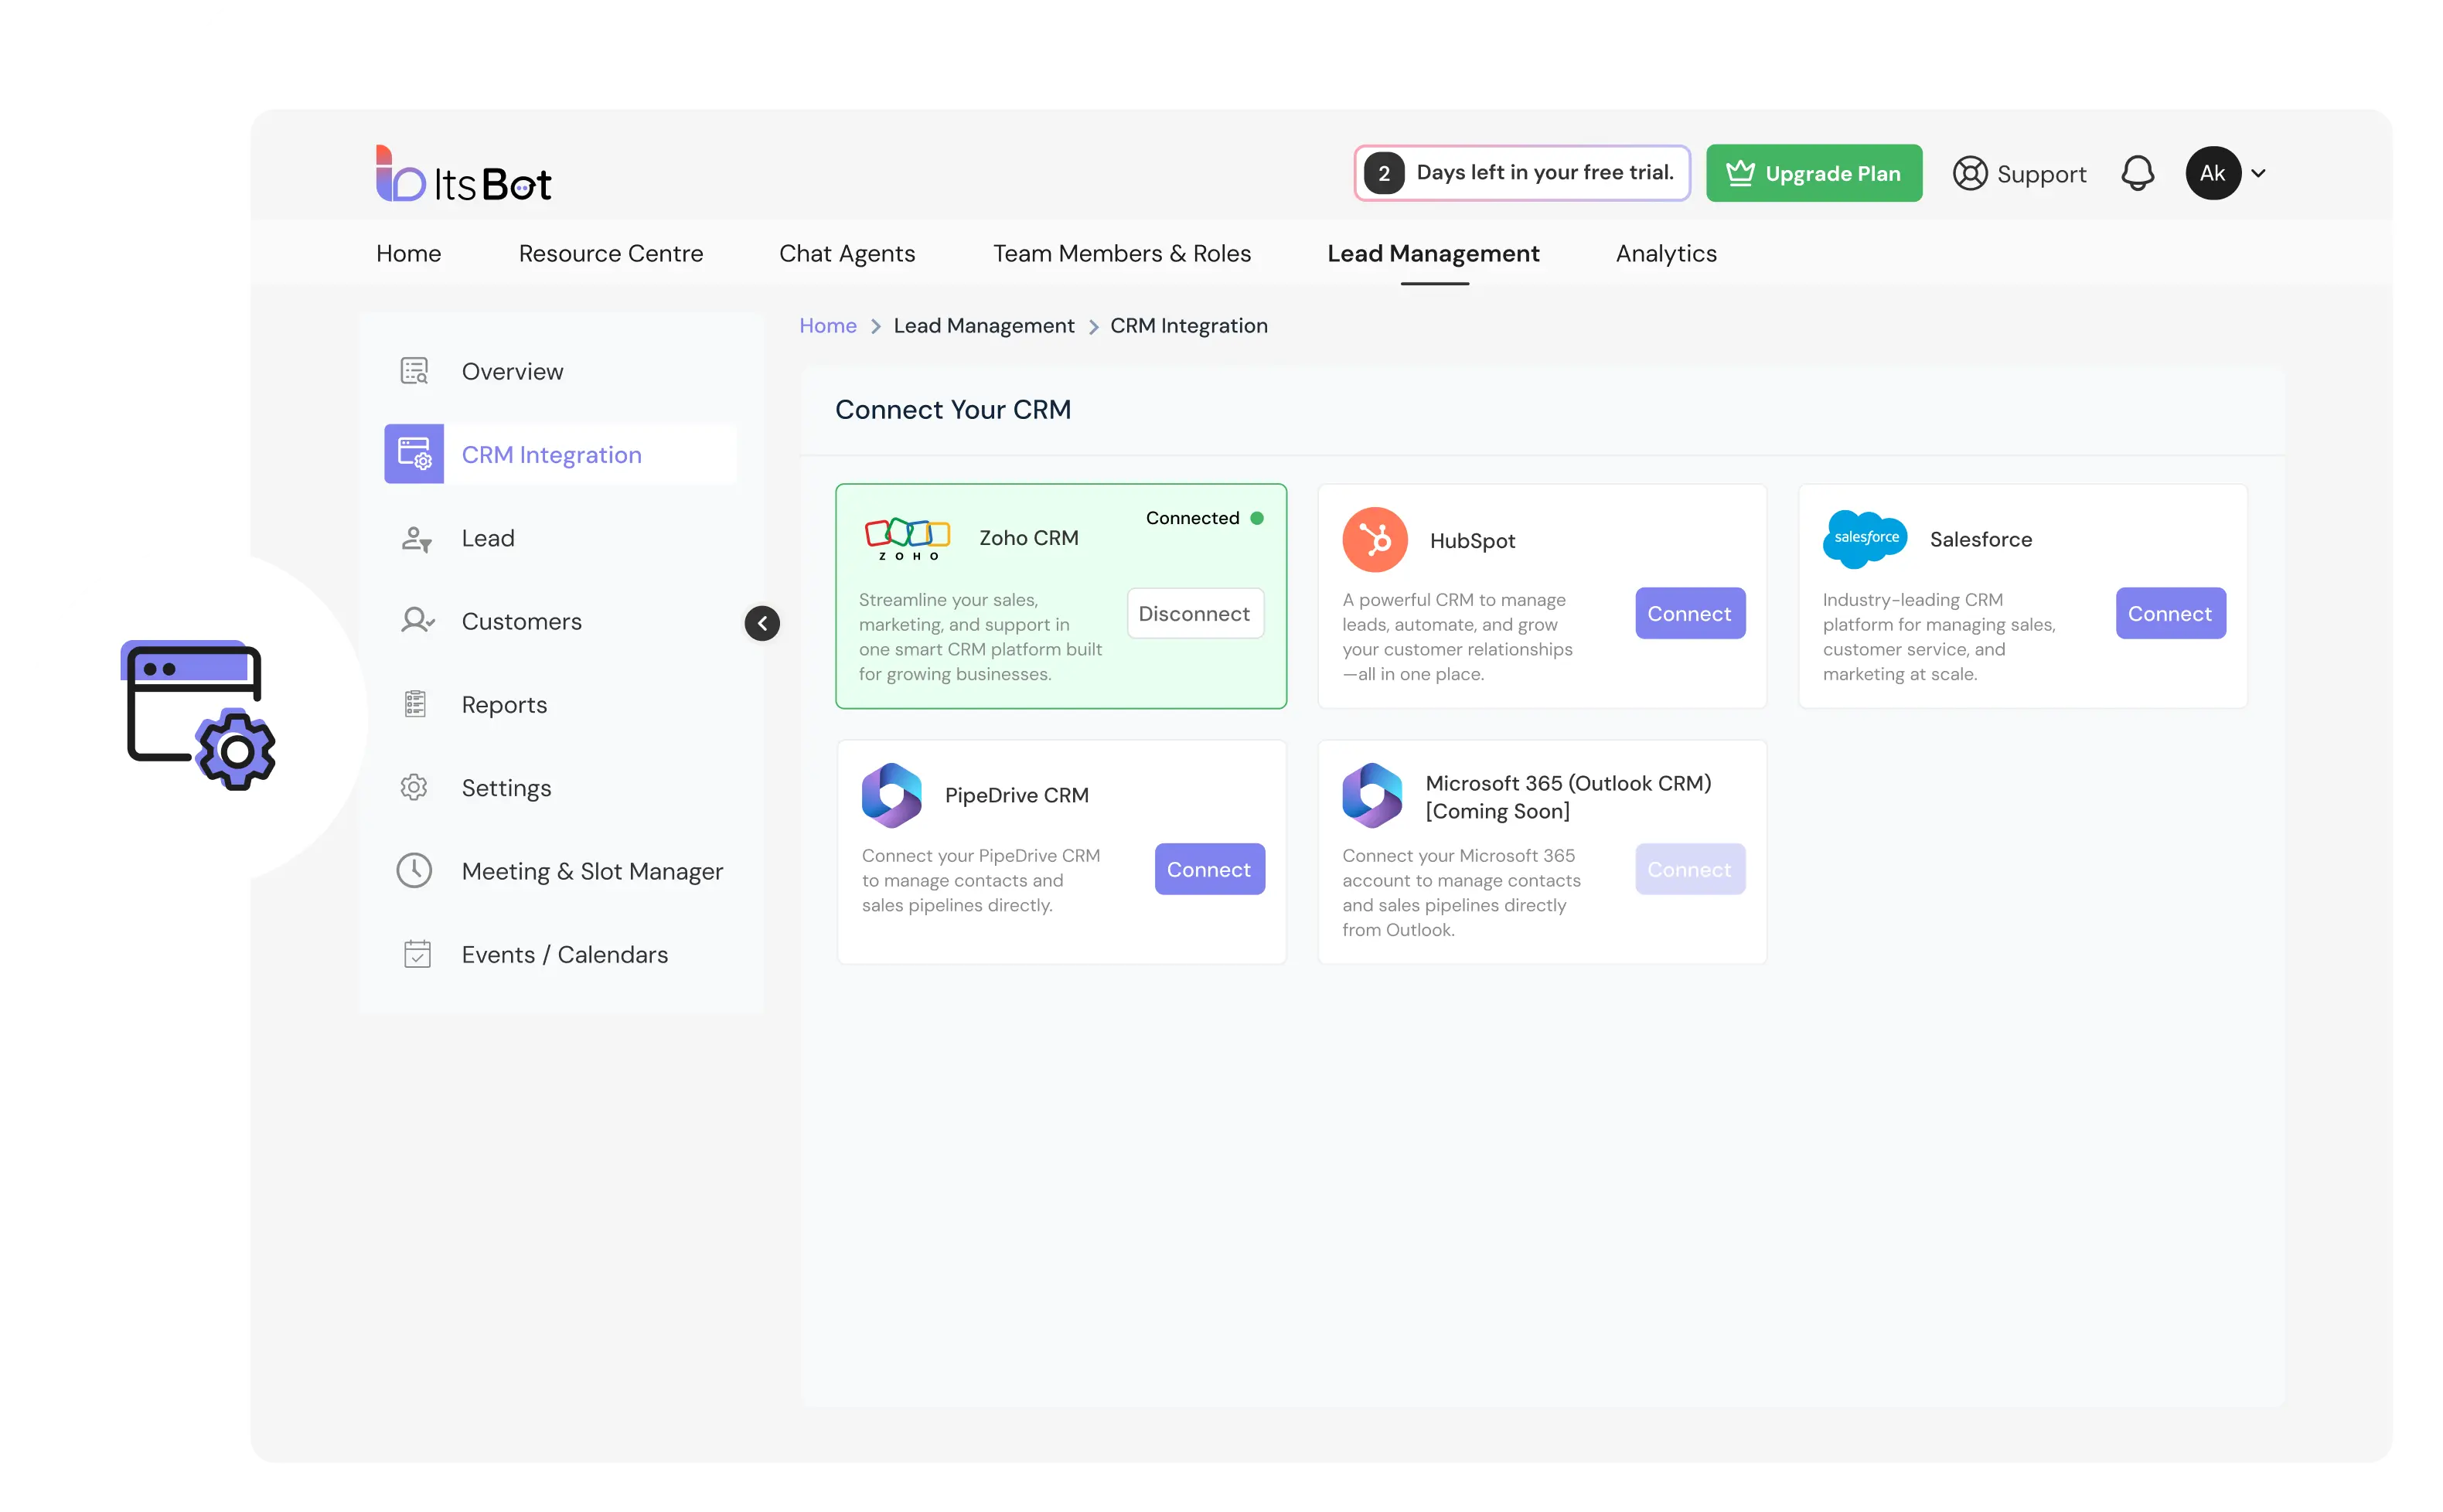Click the Microsoft 365 logo icon
This screenshot has height=1512, width=2443.
pyautogui.click(x=1372, y=795)
